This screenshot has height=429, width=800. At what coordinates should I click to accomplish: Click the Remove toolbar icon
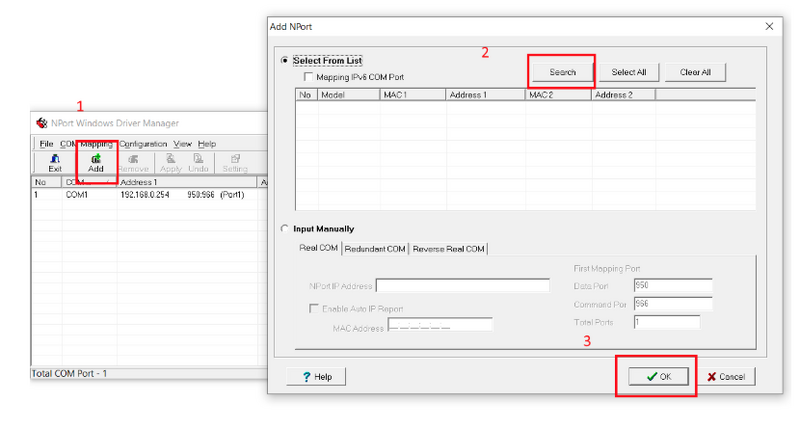point(133,163)
